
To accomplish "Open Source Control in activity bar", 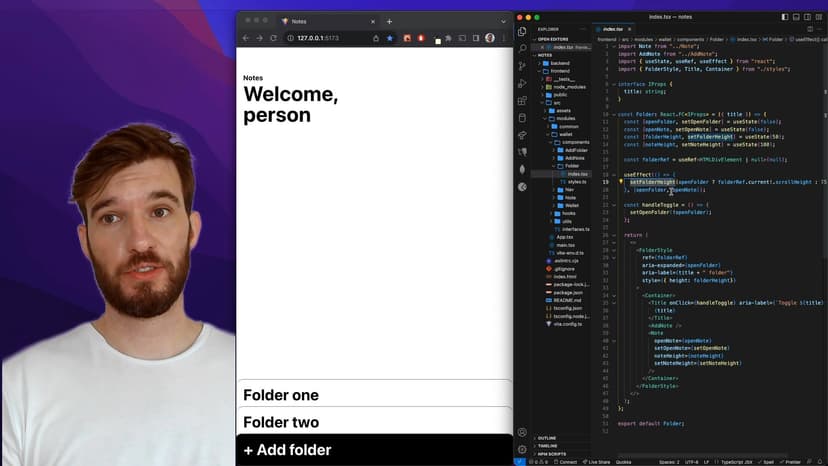I will click(522, 65).
